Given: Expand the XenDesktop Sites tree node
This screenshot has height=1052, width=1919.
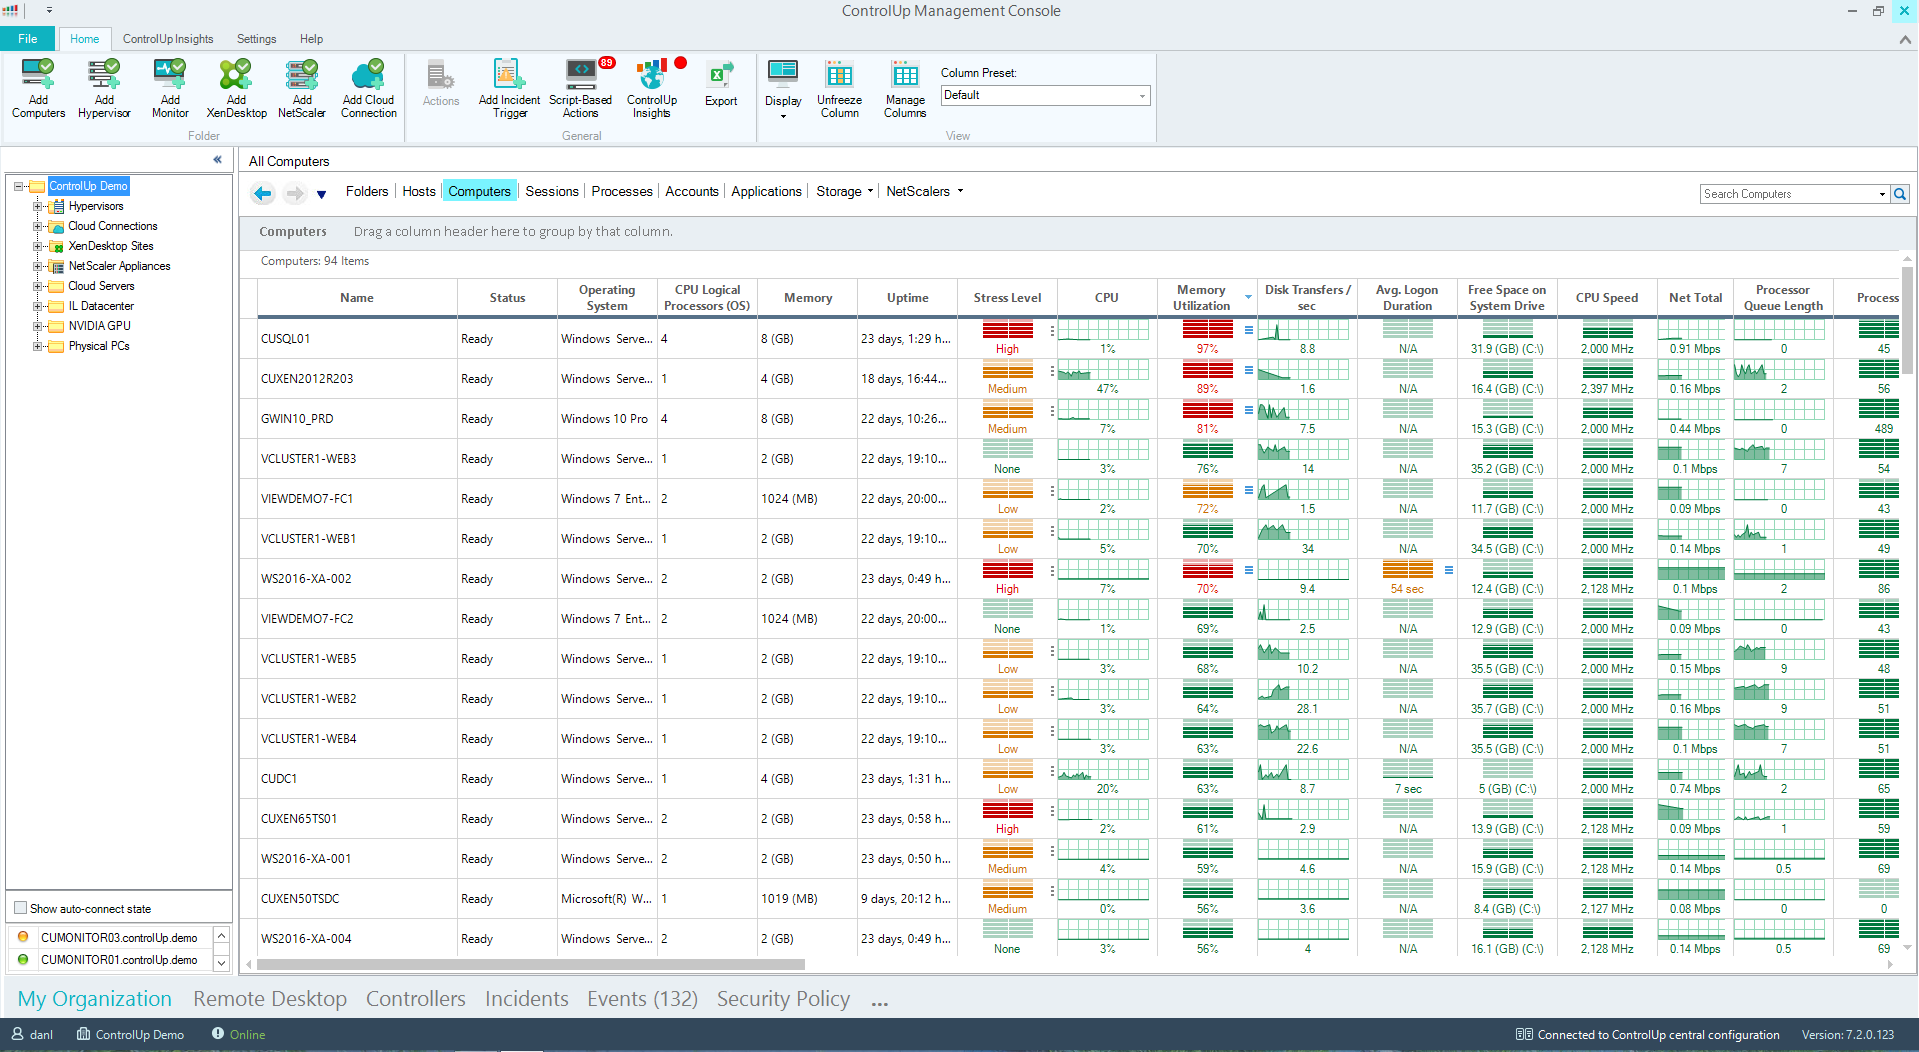Looking at the screenshot, I should coord(38,246).
